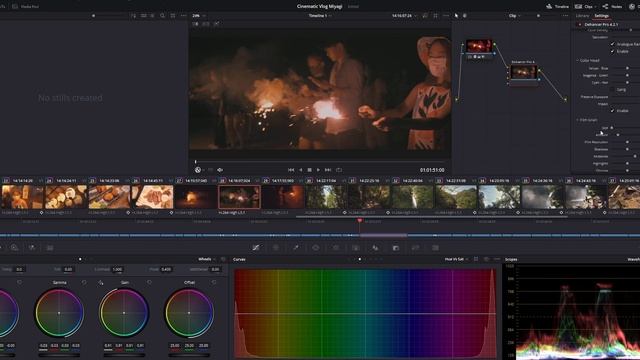The height and width of the screenshot is (360, 640).
Task: Stop viewer playback
Action: (x=309, y=170)
